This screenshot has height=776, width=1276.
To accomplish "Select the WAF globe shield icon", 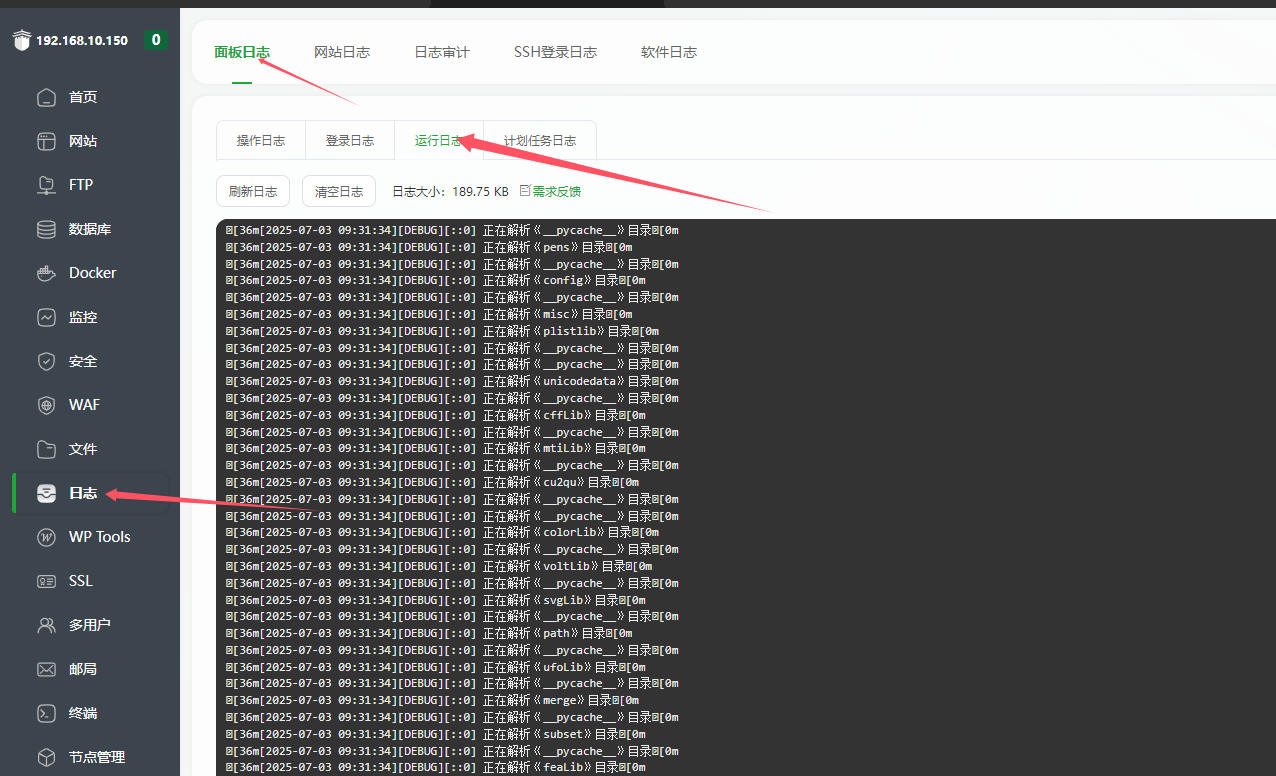I will [46, 405].
